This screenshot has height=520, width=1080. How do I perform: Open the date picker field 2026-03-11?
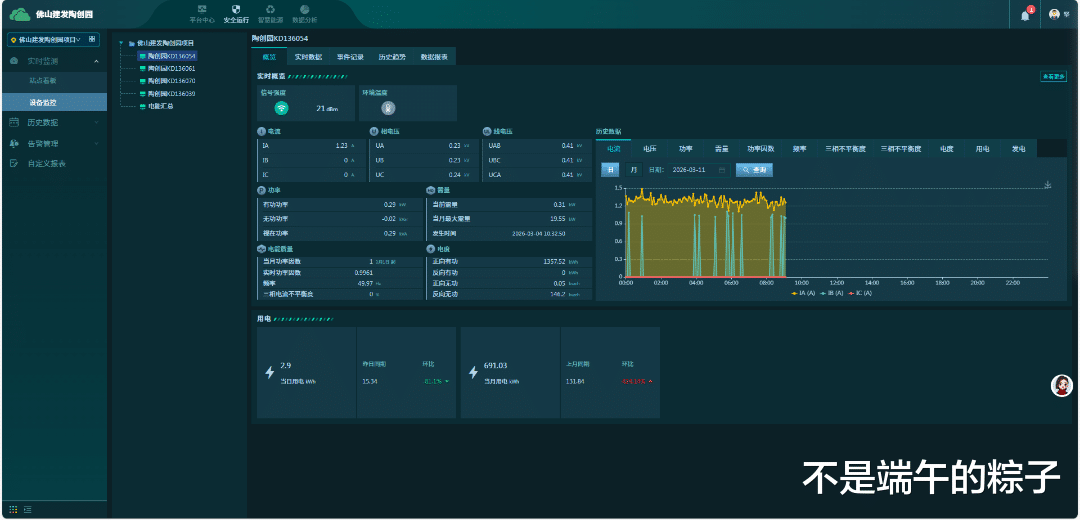698,169
